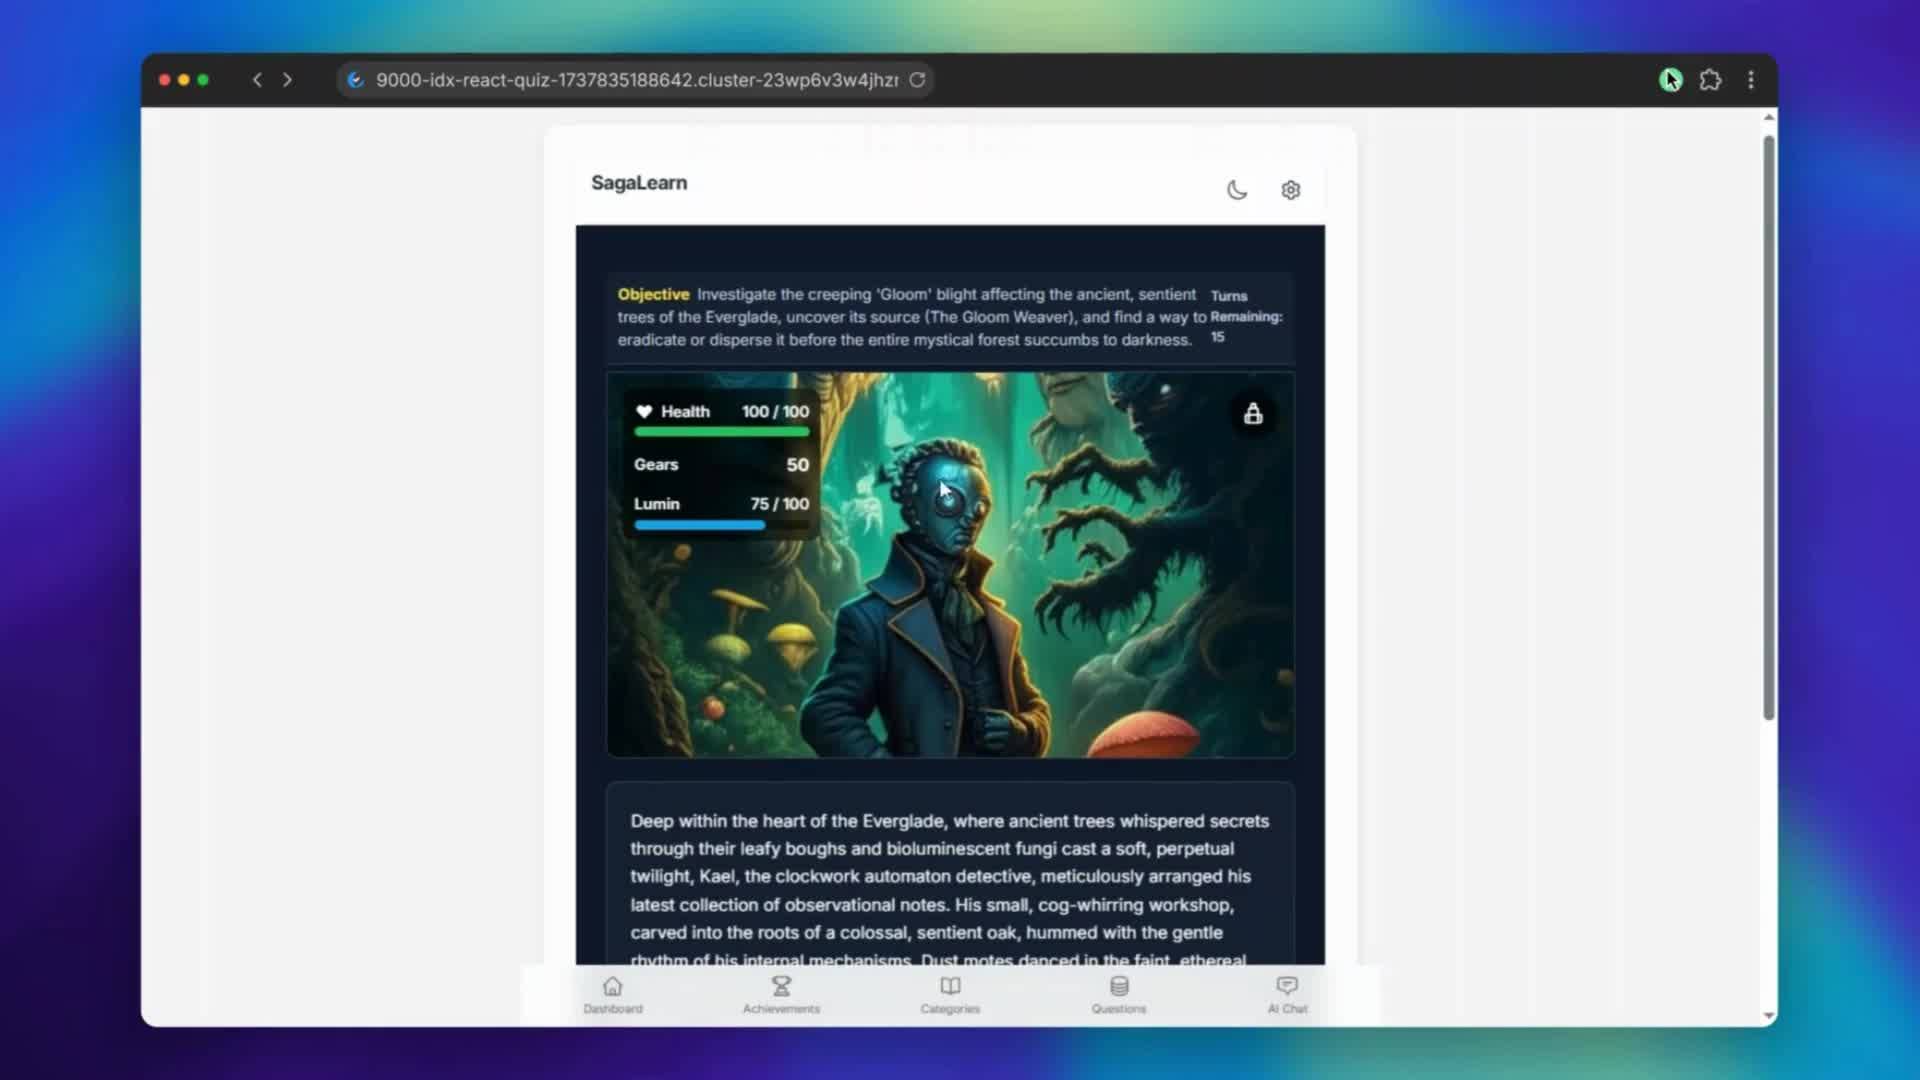Viewport: 1920px width, 1080px height.
Task: Open the browser three-dot menu
Action: click(1752, 80)
